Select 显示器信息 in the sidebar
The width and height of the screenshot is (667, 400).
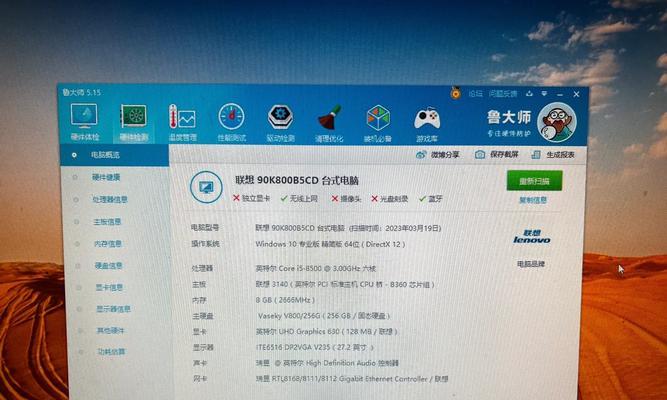point(113,309)
